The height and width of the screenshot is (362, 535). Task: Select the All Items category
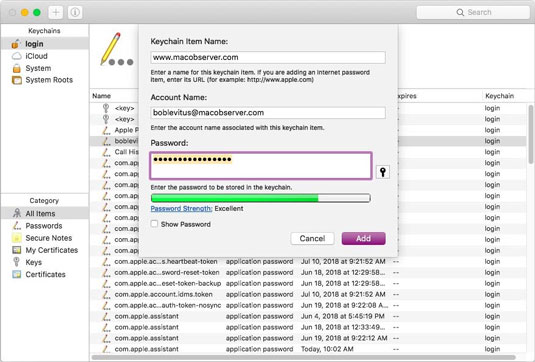(44, 213)
